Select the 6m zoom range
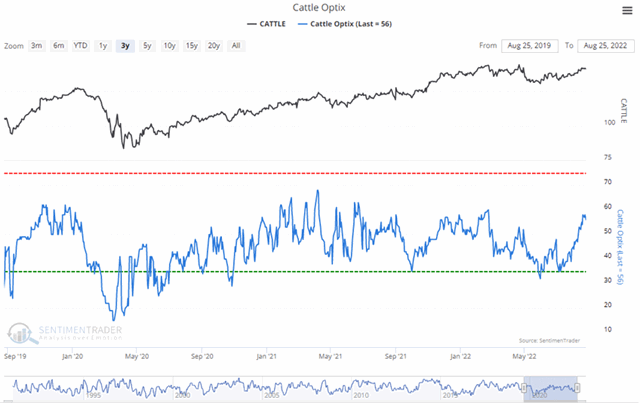 [x=58, y=46]
